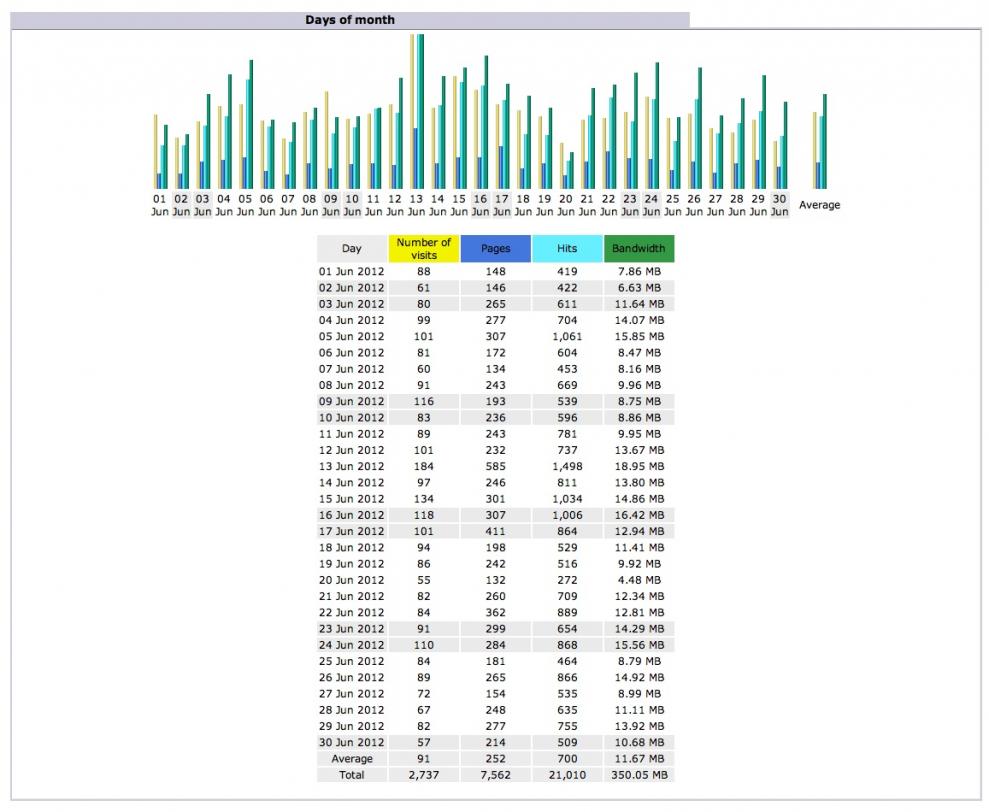Click bandwidth value 12.34 MB
This screenshot has height=812, width=989.
pyautogui.click(x=639, y=596)
